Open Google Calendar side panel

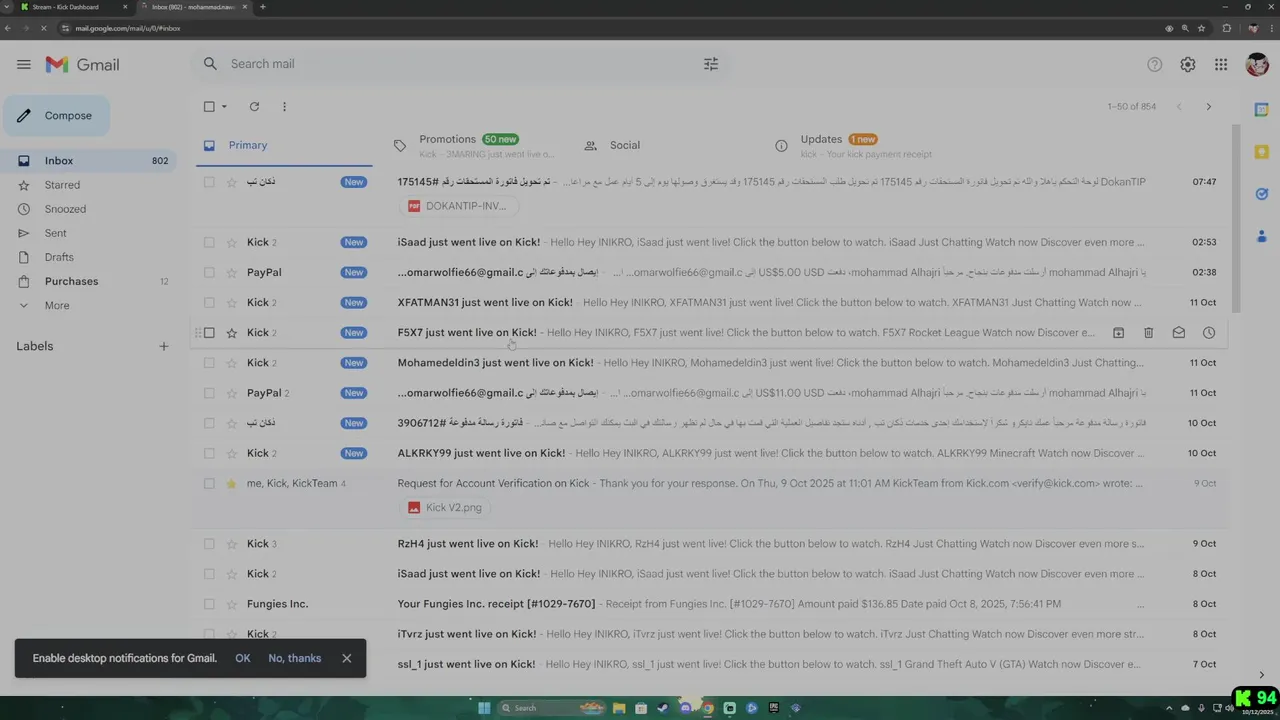1261,110
